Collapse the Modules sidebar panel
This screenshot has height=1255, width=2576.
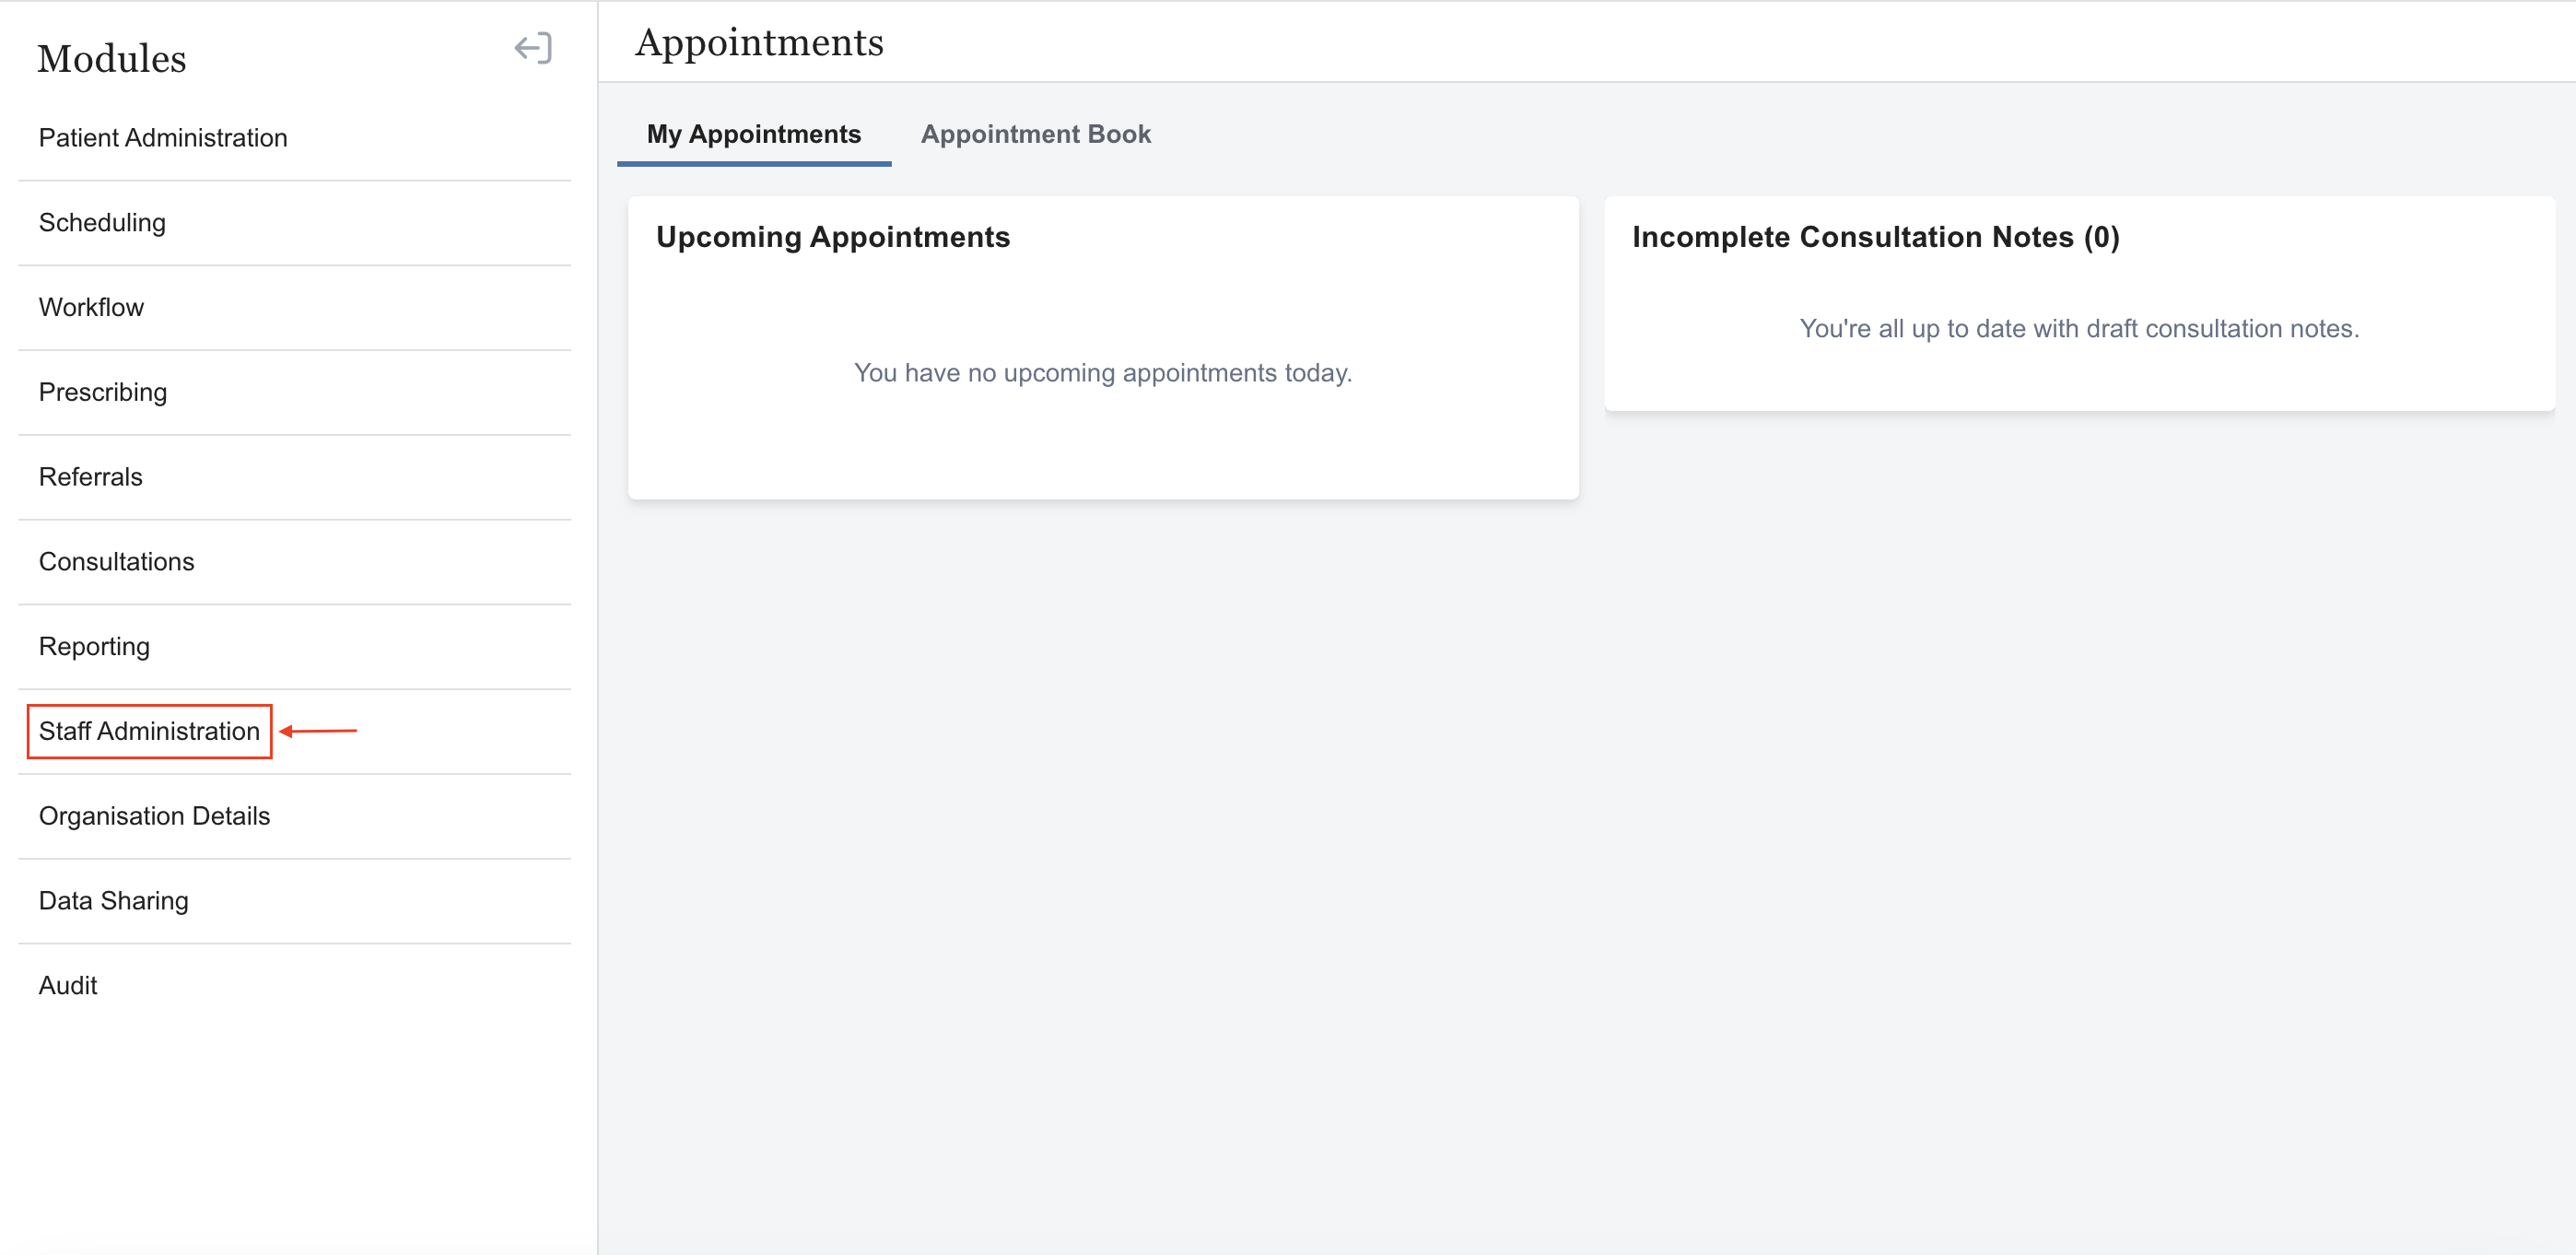pyautogui.click(x=533, y=48)
